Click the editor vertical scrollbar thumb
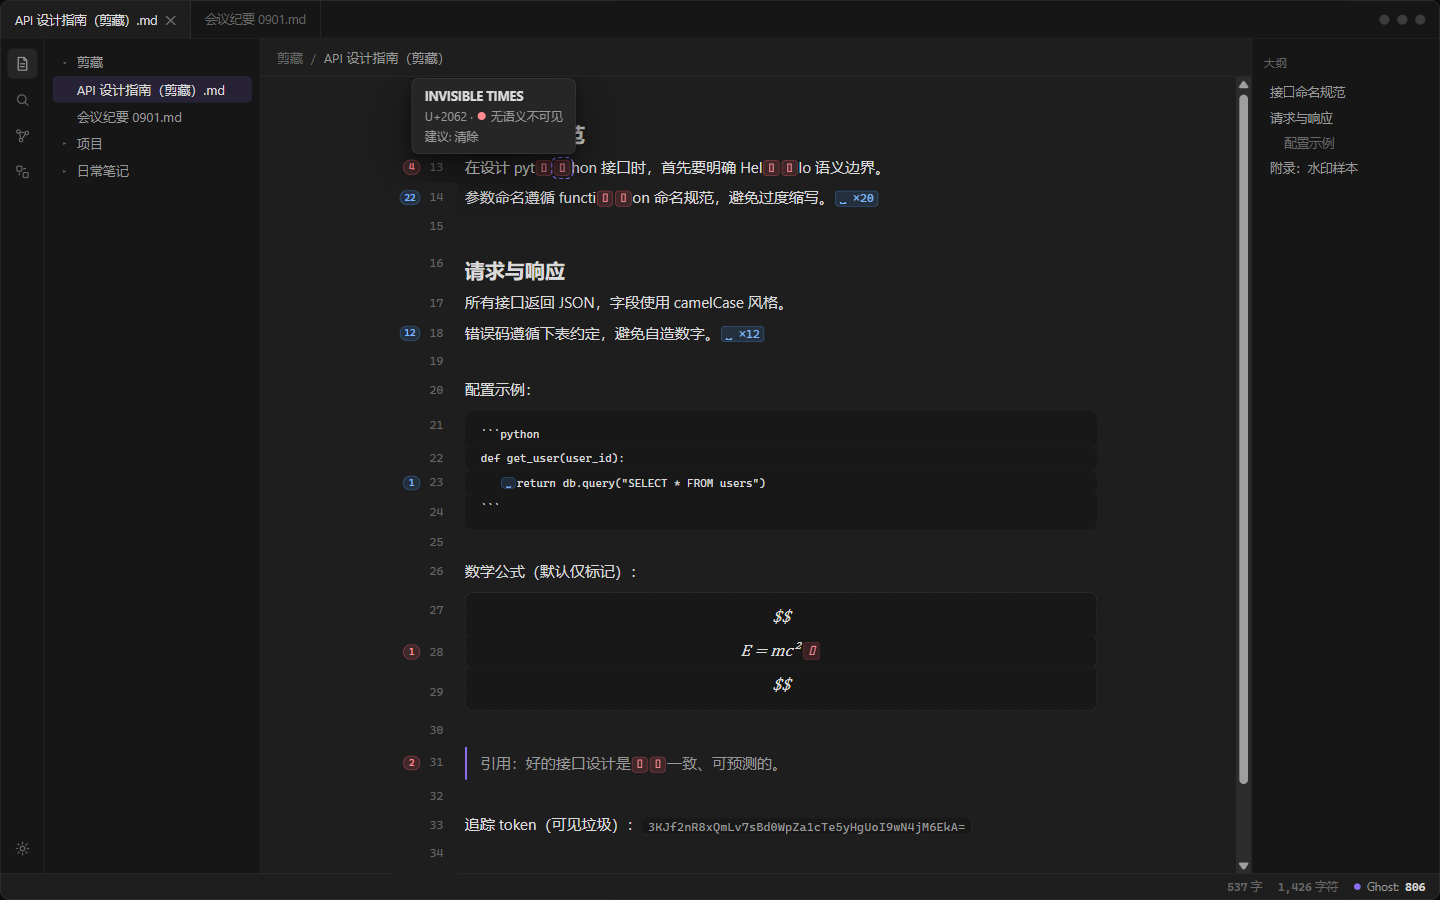The image size is (1440, 900). [1243, 439]
